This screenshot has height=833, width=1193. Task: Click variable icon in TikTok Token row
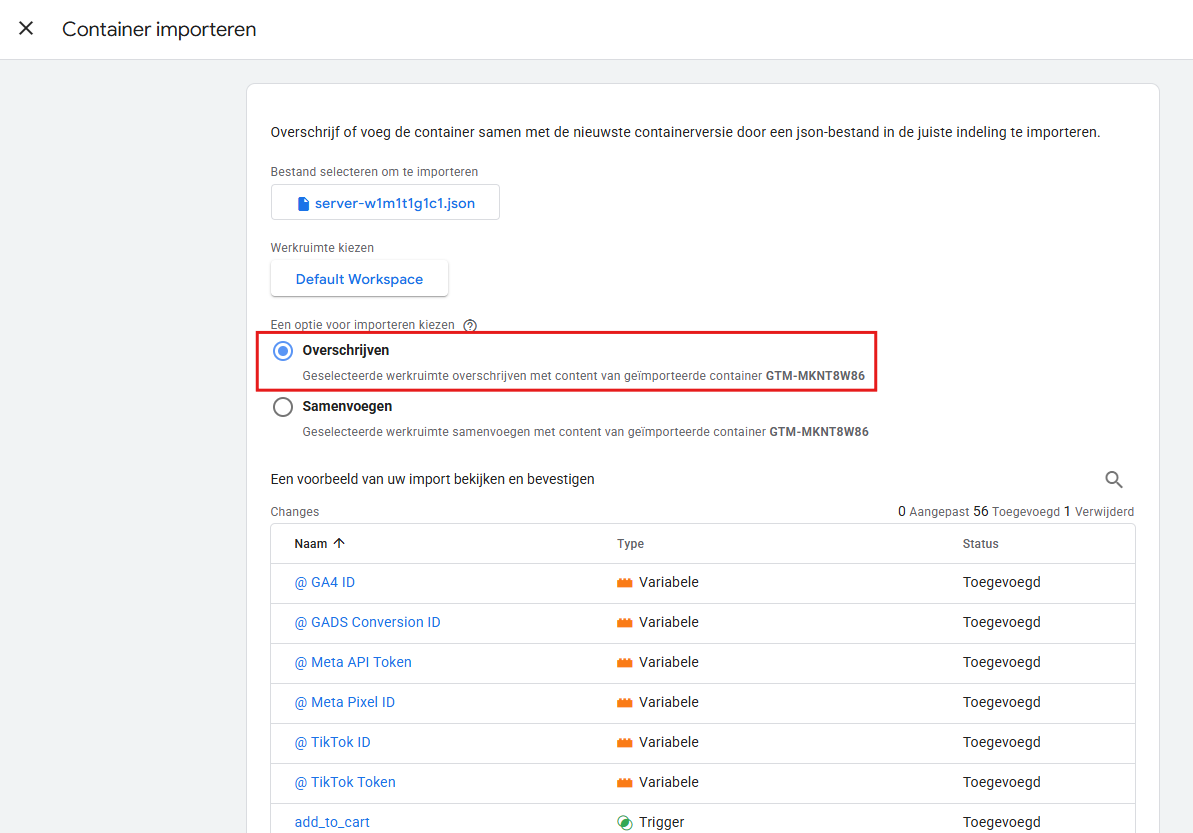point(625,783)
